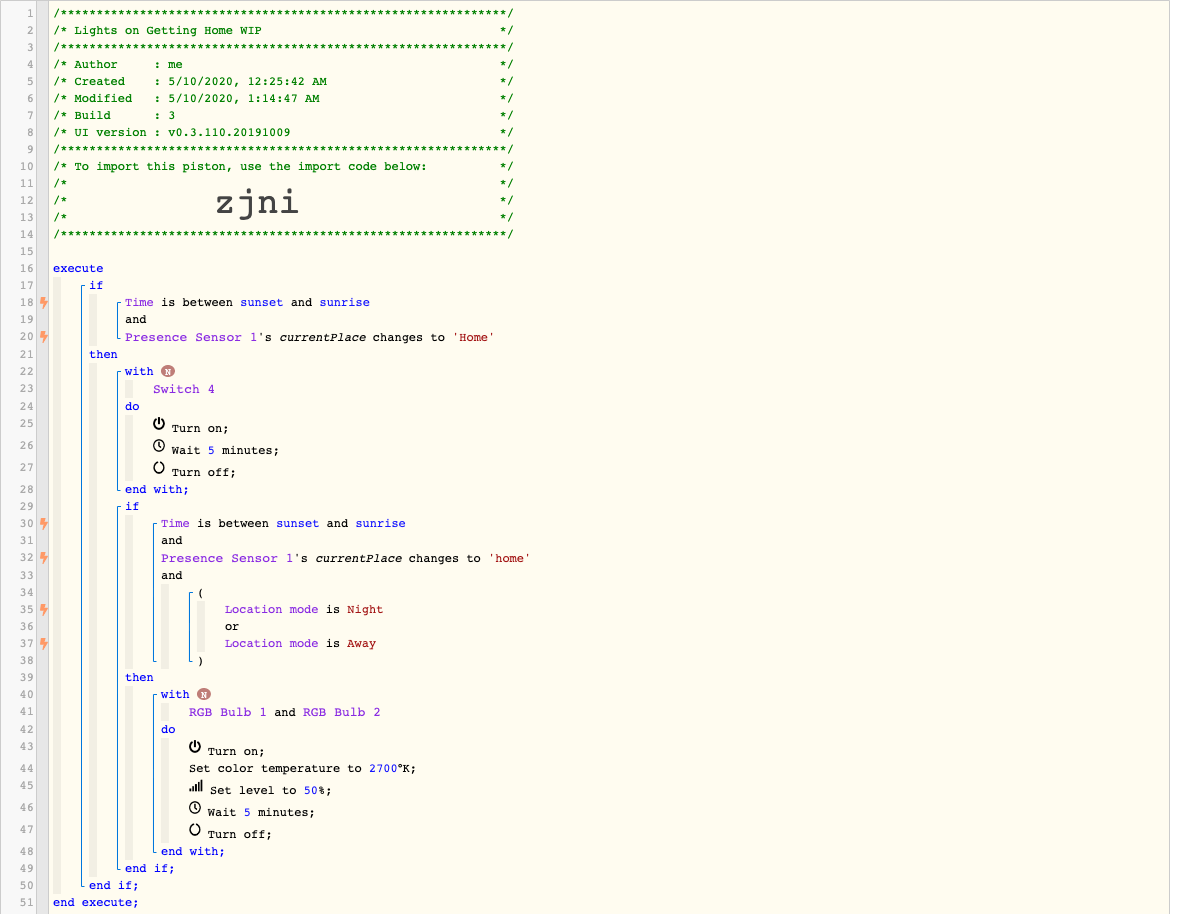Click the power-off icon on line 27 Turn off
Image resolution: width=1178 pixels, height=914 pixels.
coord(159,467)
